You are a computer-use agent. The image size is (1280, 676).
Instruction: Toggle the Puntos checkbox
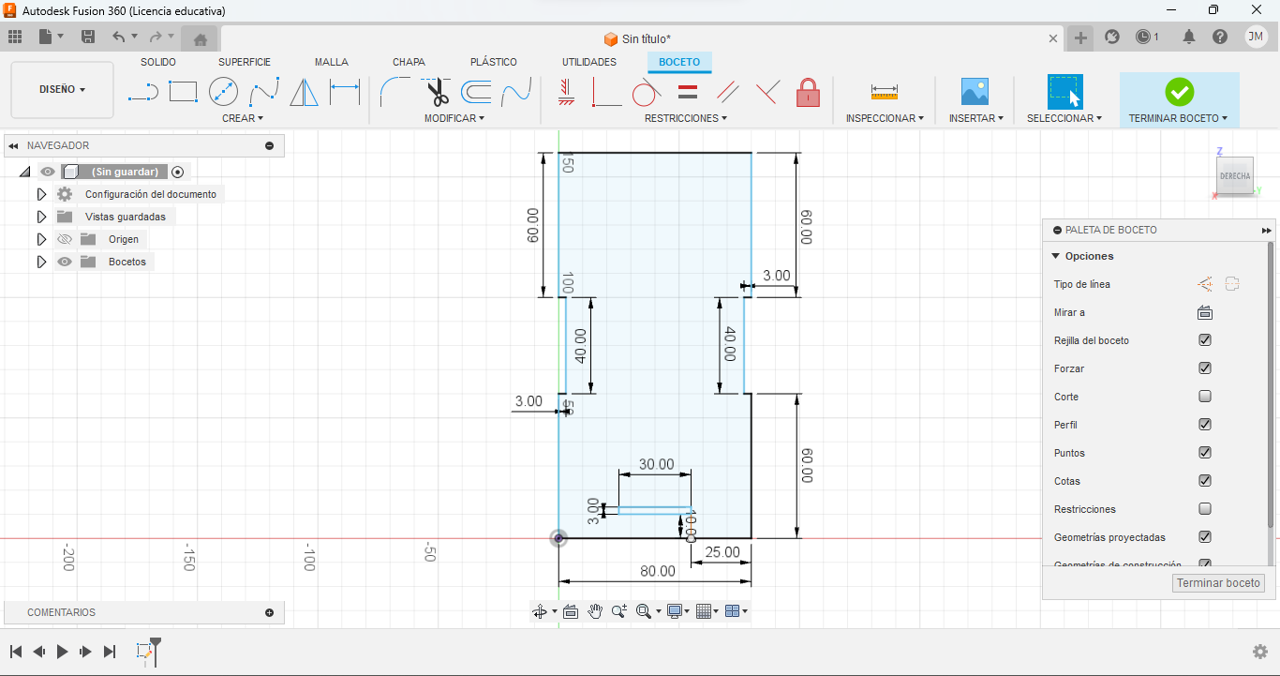[x=1205, y=452]
